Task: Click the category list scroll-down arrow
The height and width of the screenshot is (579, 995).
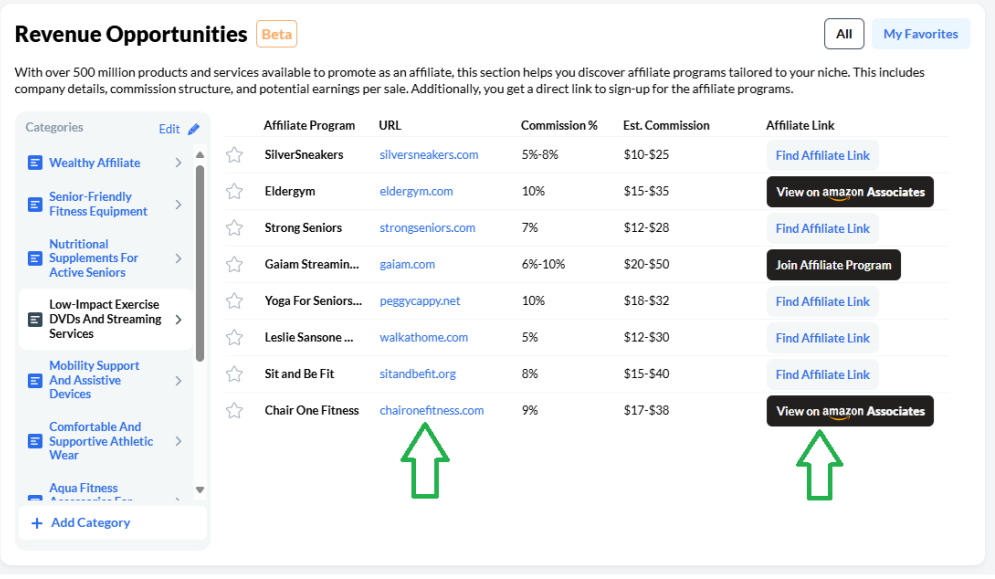Action: [x=200, y=489]
